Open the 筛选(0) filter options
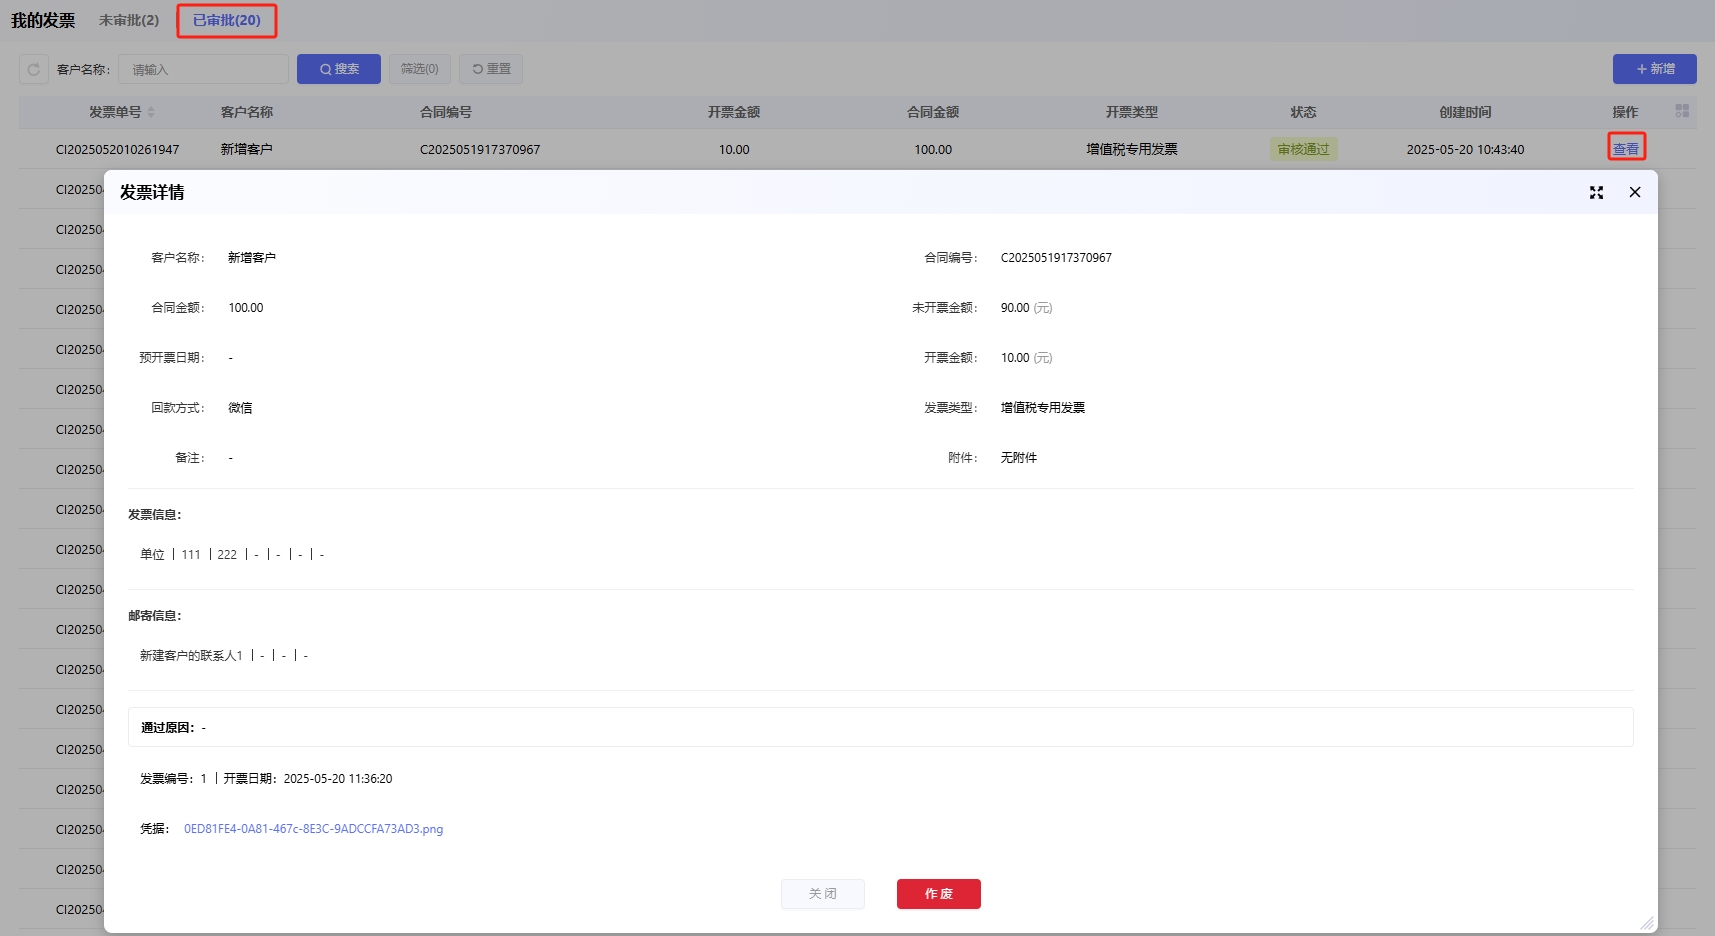This screenshot has width=1715, height=936. click(x=420, y=69)
